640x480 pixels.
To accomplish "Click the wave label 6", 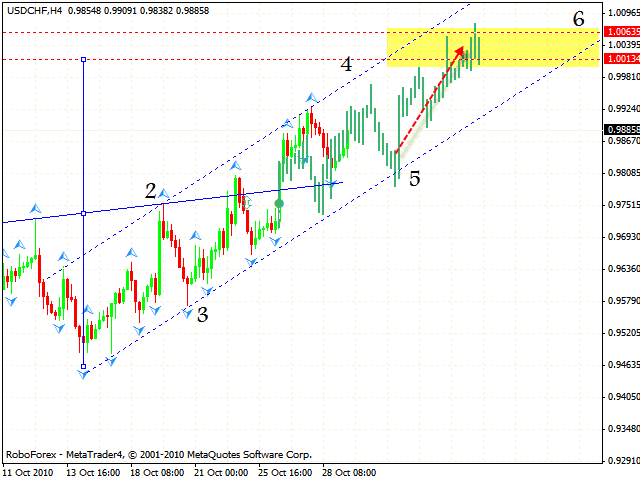I will pos(579,19).
